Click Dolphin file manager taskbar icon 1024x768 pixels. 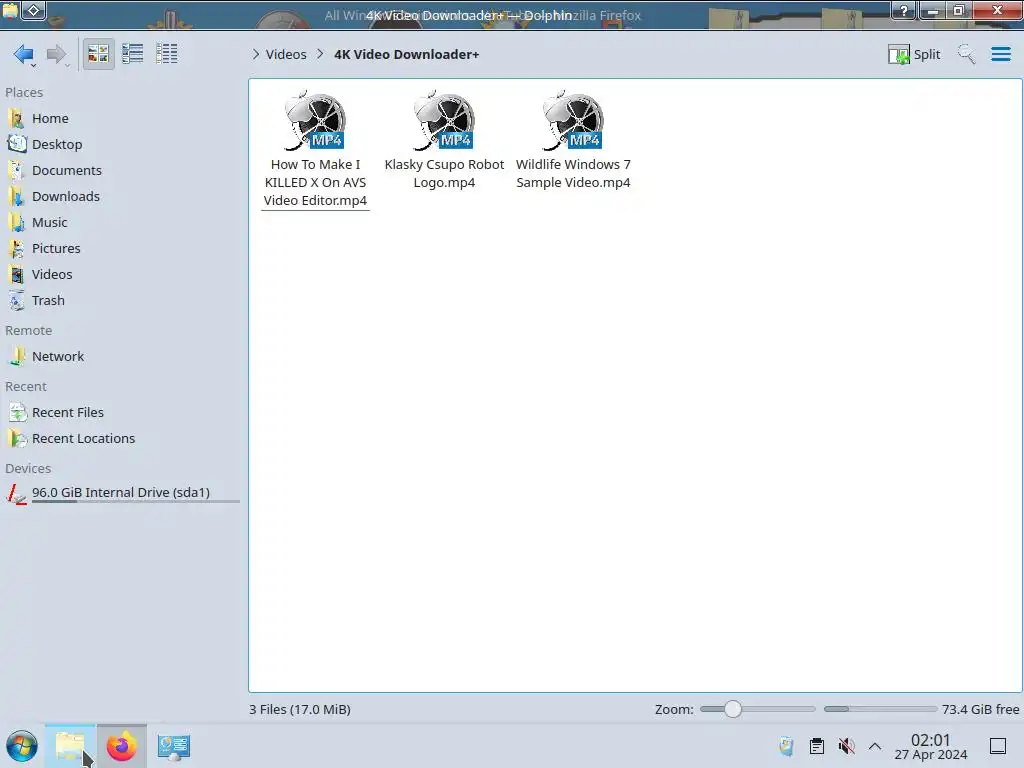[70, 746]
